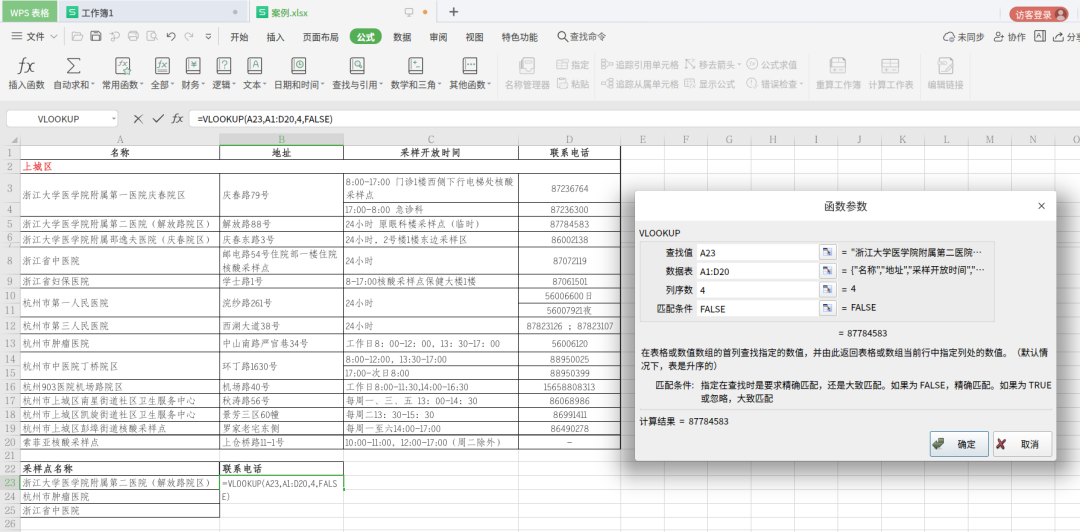Close the 函数参数 dialog
1080x532 pixels.
(x=1041, y=206)
